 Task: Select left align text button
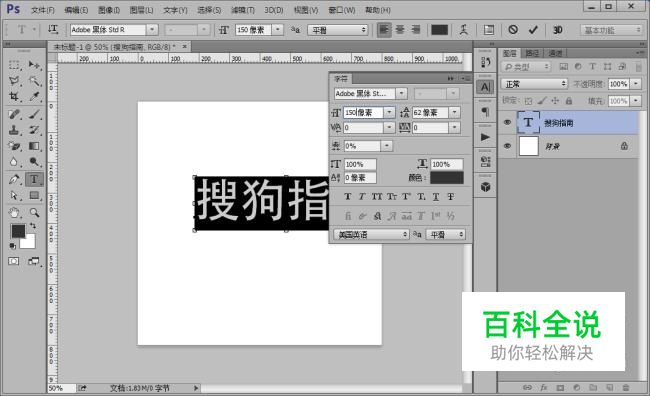click(384, 30)
